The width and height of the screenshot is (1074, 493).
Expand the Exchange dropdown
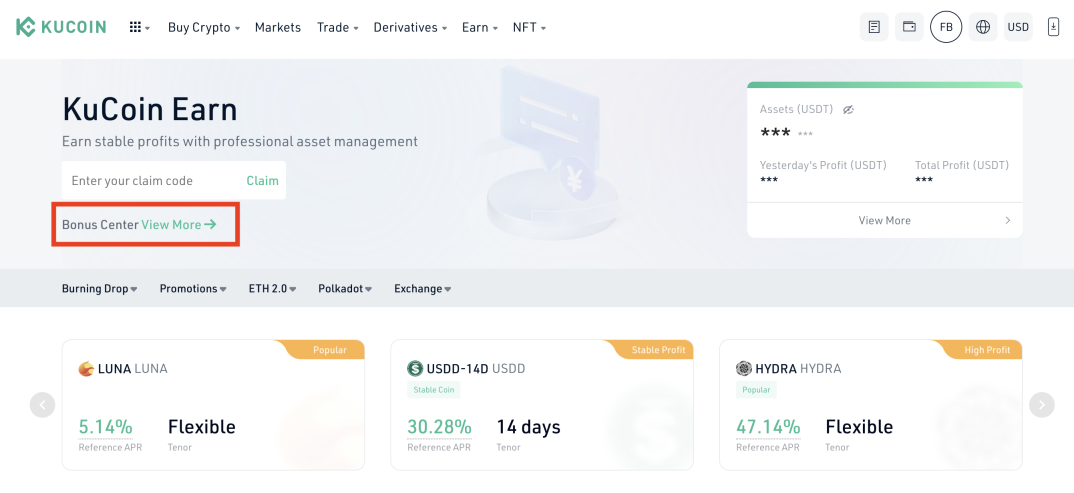pos(423,288)
